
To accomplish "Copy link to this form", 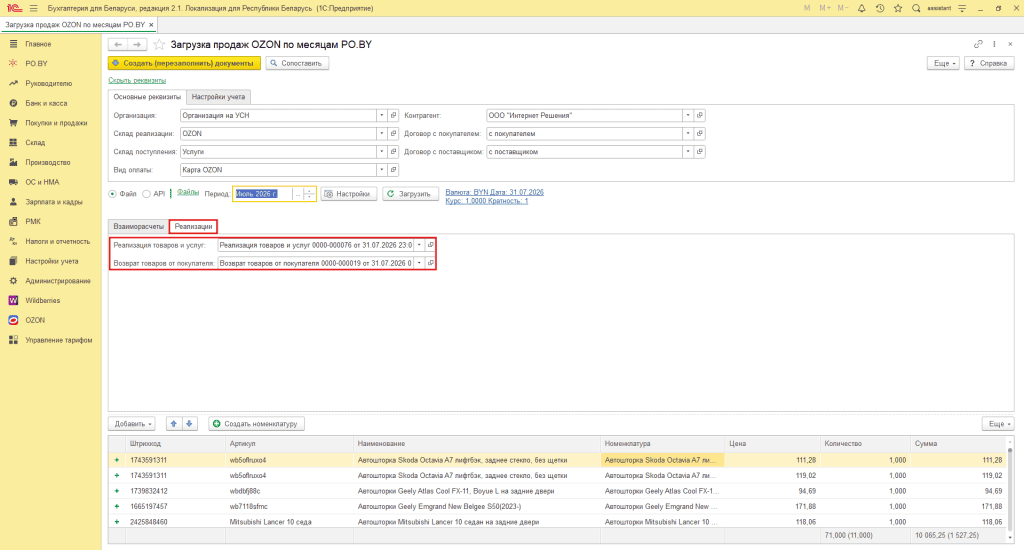I will pos(978,44).
